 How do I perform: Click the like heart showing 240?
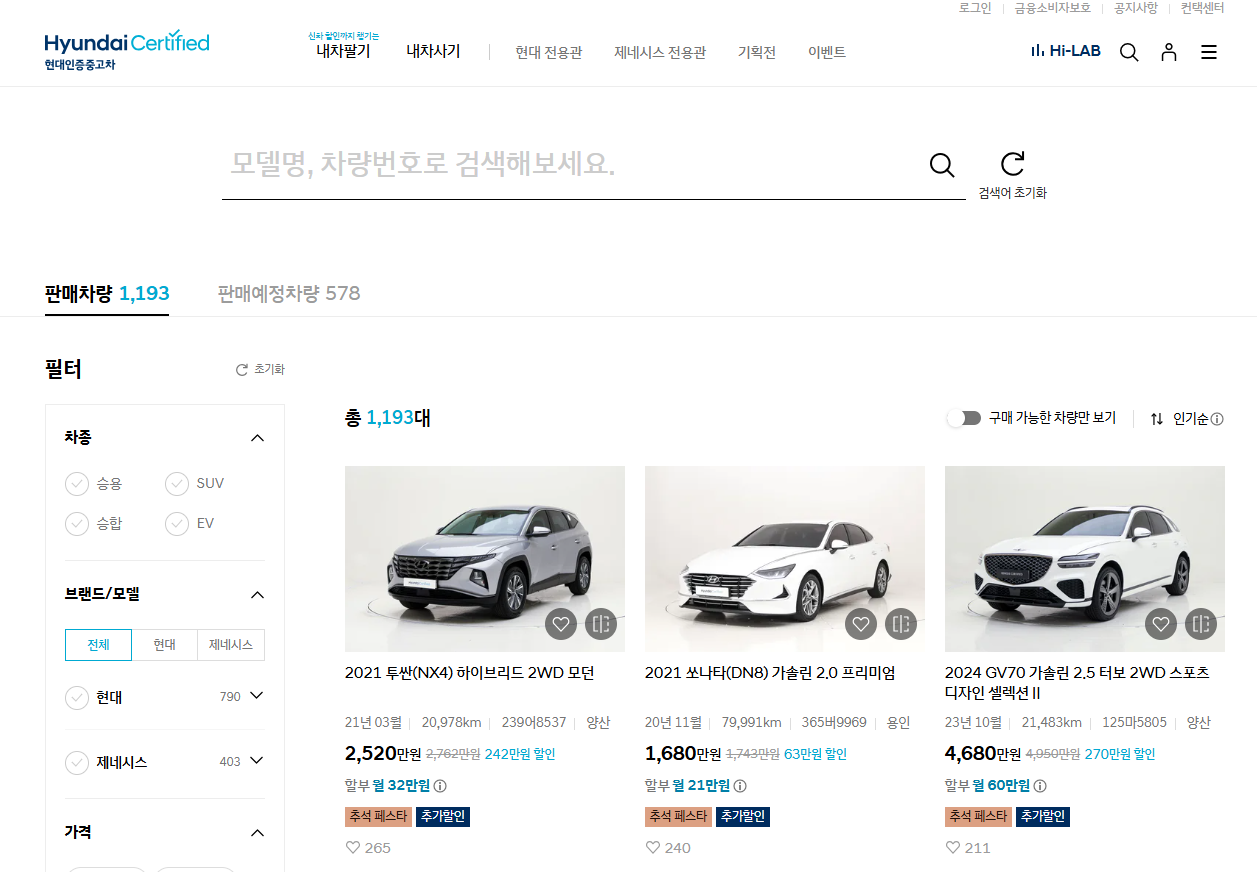pos(652,847)
